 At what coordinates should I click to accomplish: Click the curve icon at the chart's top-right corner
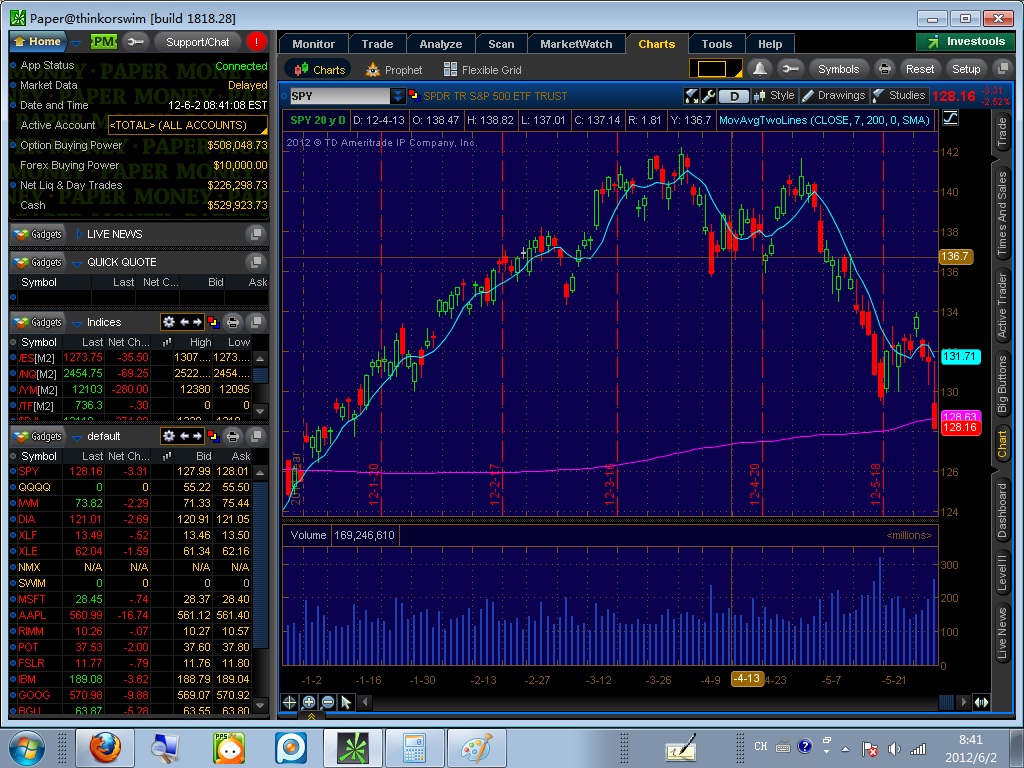tap(950, 118)
